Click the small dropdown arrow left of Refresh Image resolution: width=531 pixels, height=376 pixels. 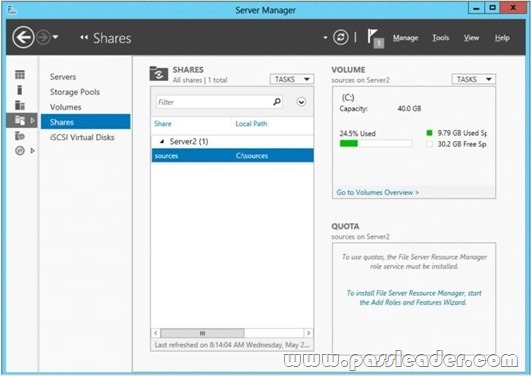tap(325, 38)
